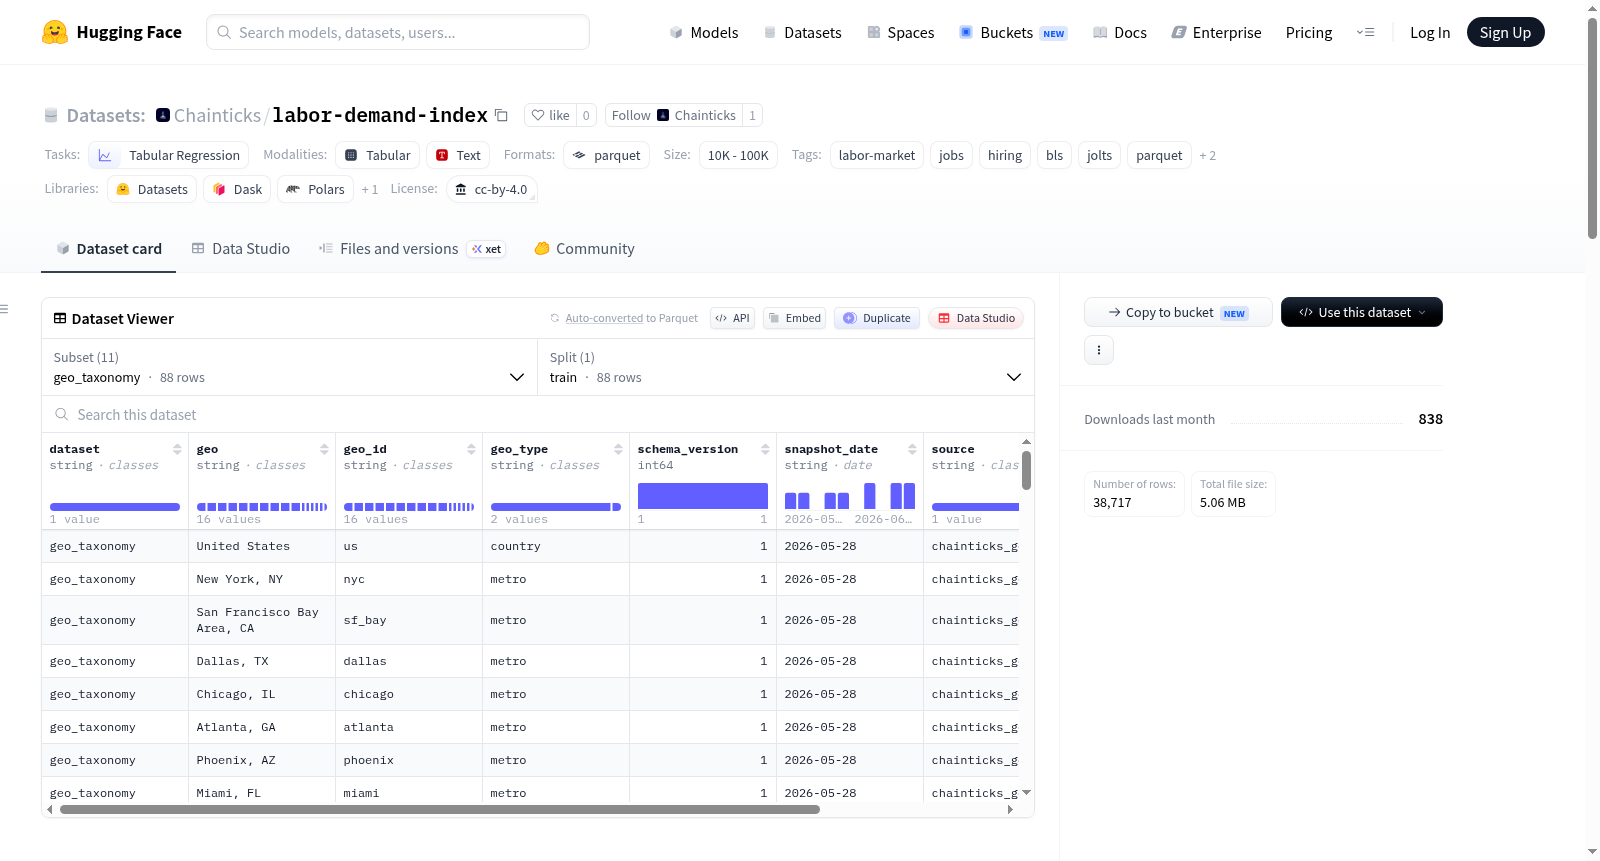The image size is (1600, 861).
Task: Click the geo_type distribution bar
Action: coord(556,507)
